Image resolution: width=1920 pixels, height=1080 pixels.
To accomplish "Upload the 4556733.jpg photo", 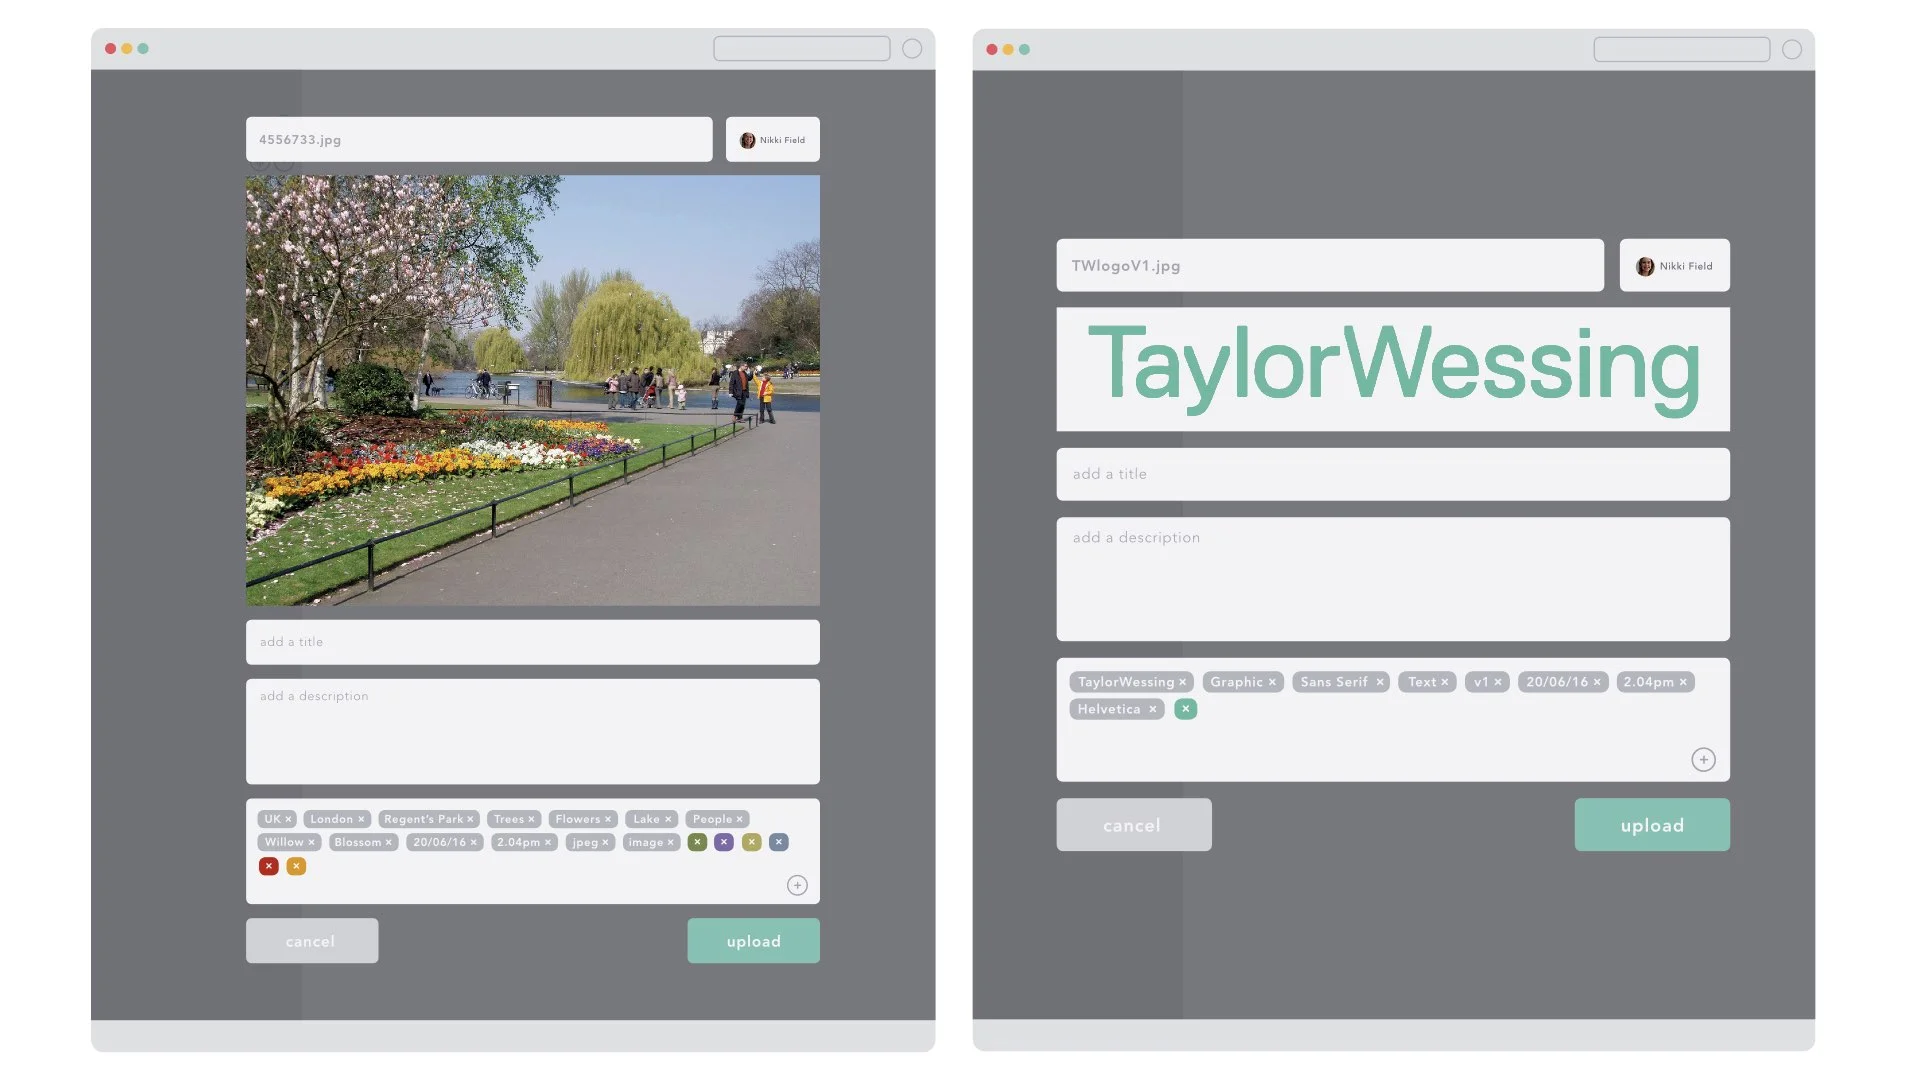I will pyautogui.click(x=753, y=941).
